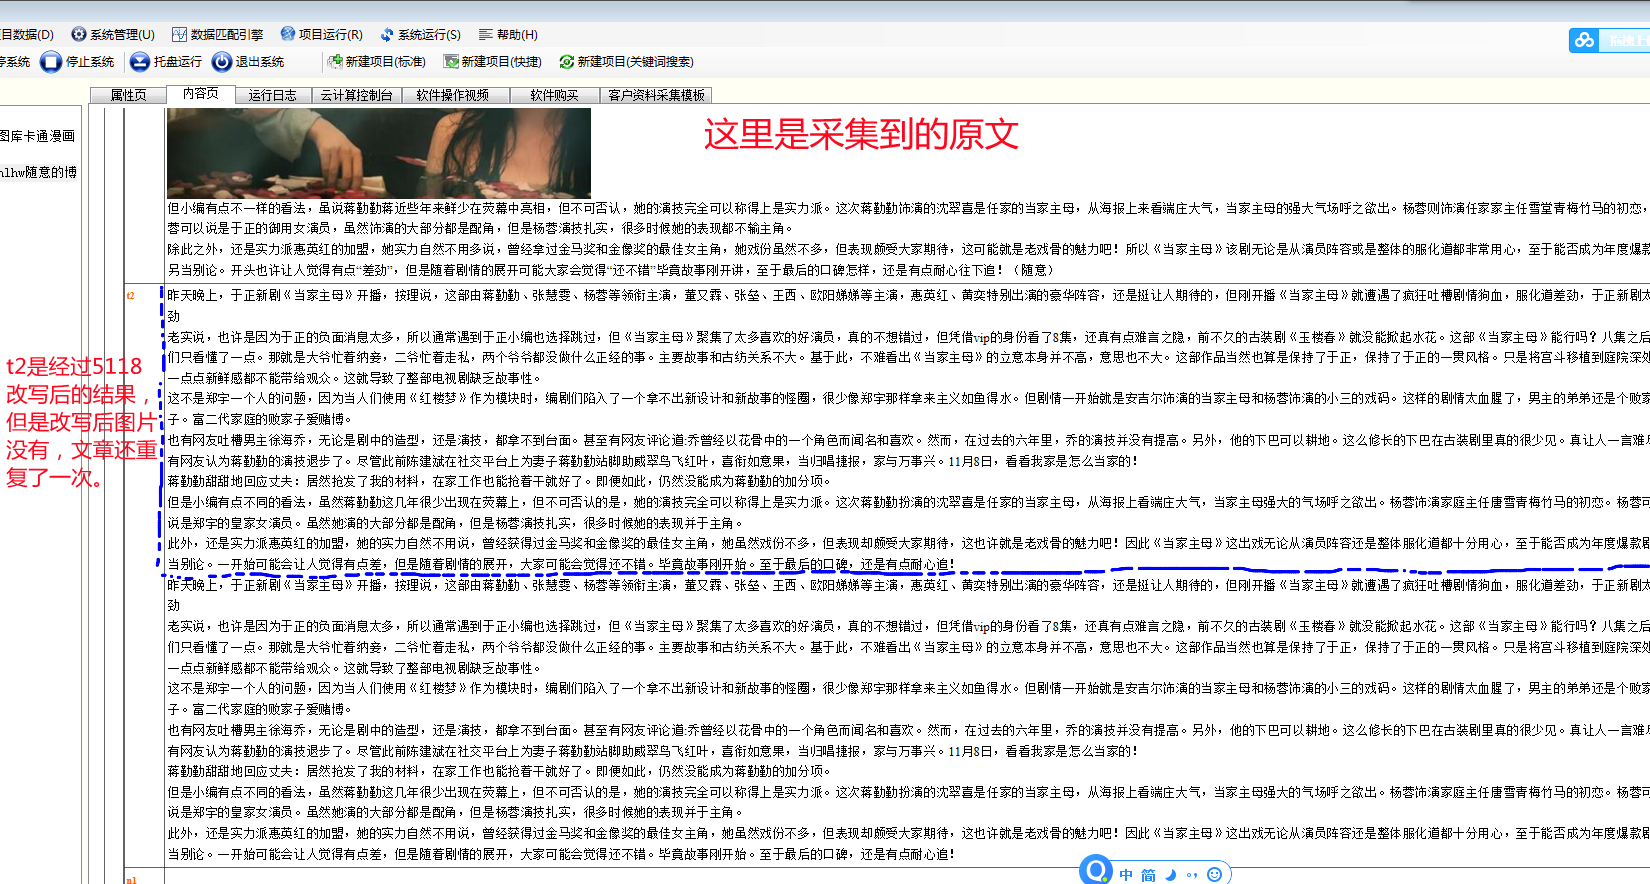Click the orange n1 field label
The width and height of the screenshot is (1650, 884).
(x=131, y=880)
